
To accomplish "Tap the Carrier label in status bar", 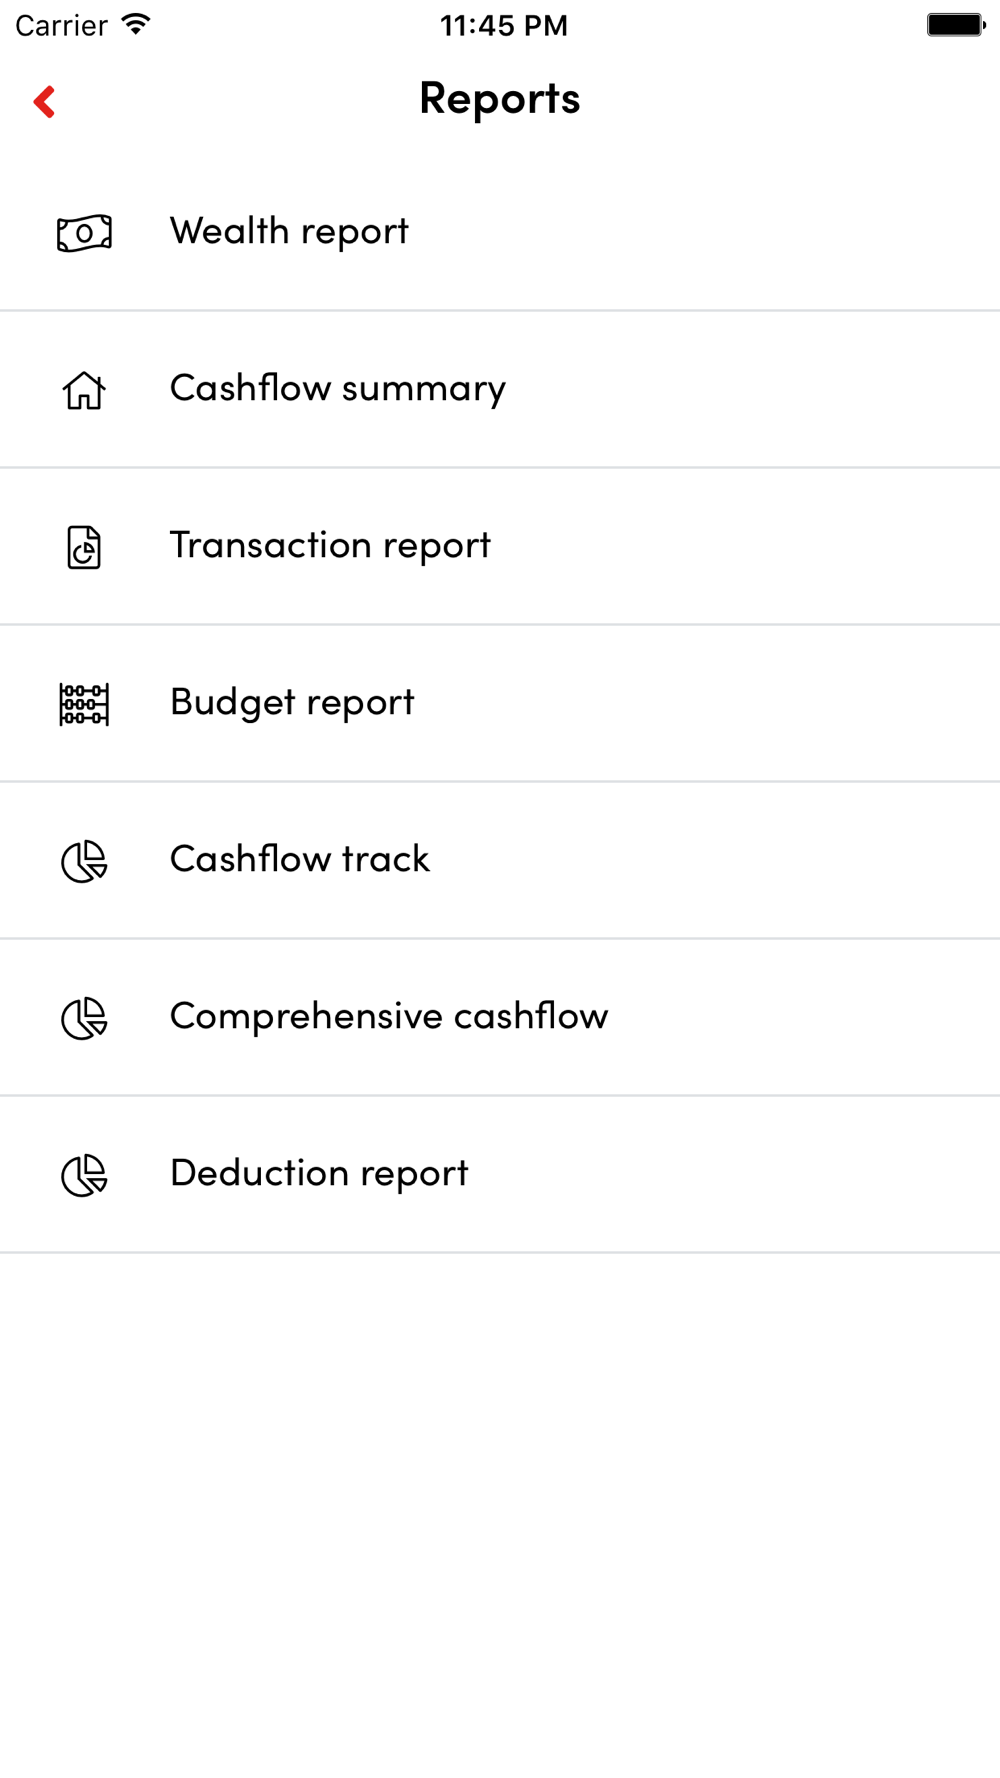I will click(x=61, y=25).
